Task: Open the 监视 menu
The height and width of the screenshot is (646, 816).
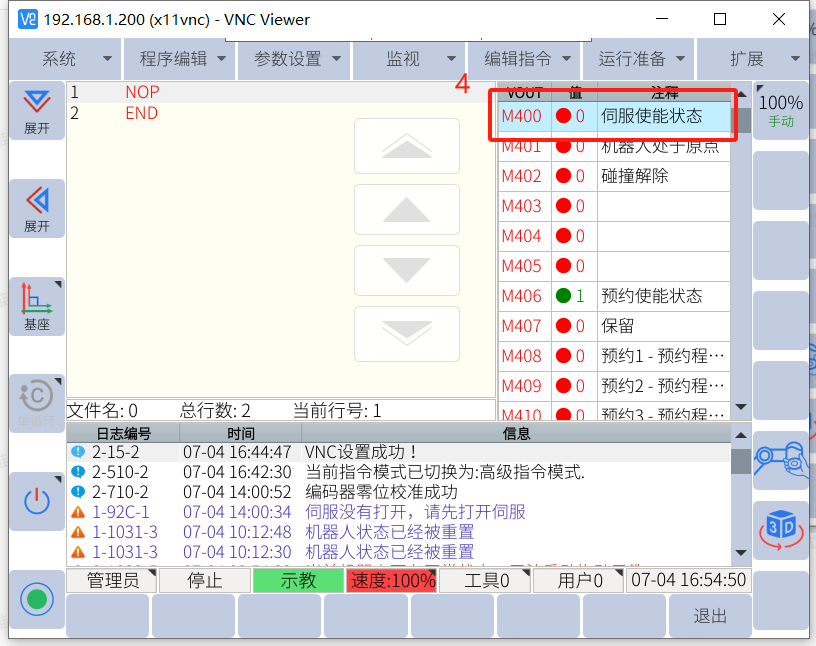Action: click(x=409, y=59)
